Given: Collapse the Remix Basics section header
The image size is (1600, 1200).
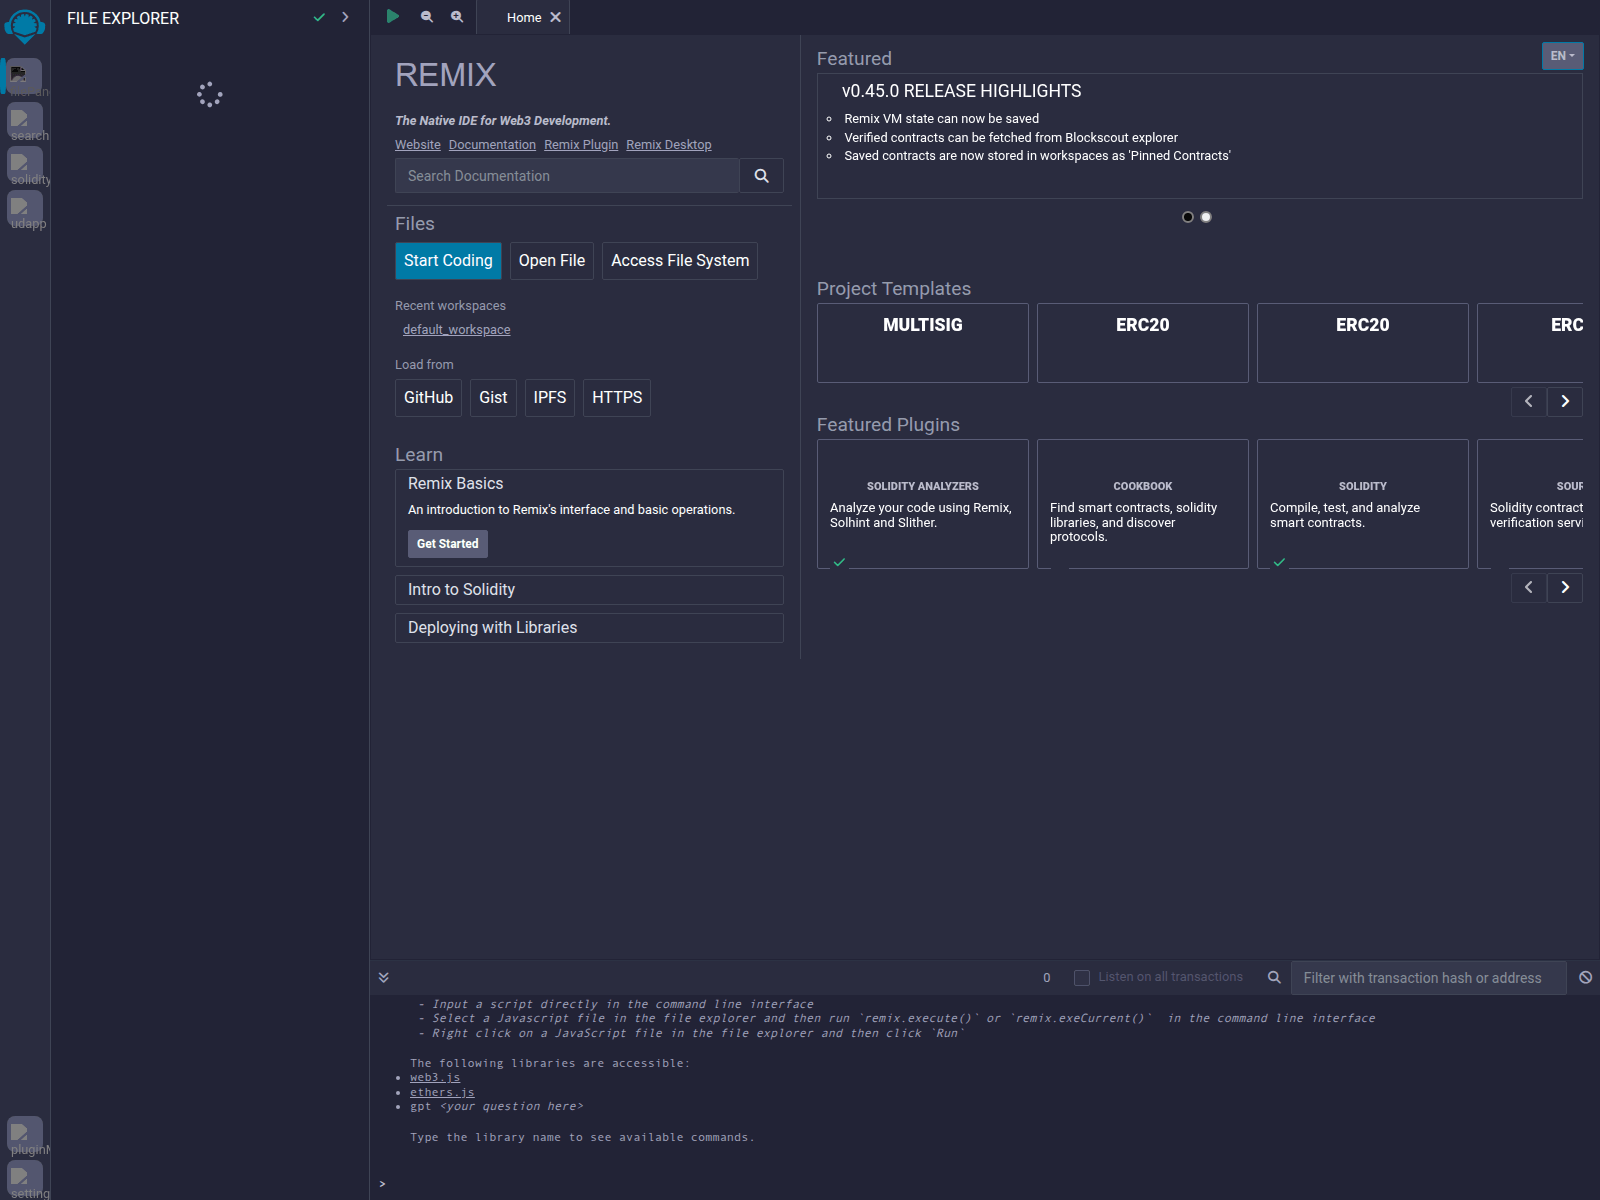Looking at the screenshot, I should pyautogui.click(x=456, y=484).
